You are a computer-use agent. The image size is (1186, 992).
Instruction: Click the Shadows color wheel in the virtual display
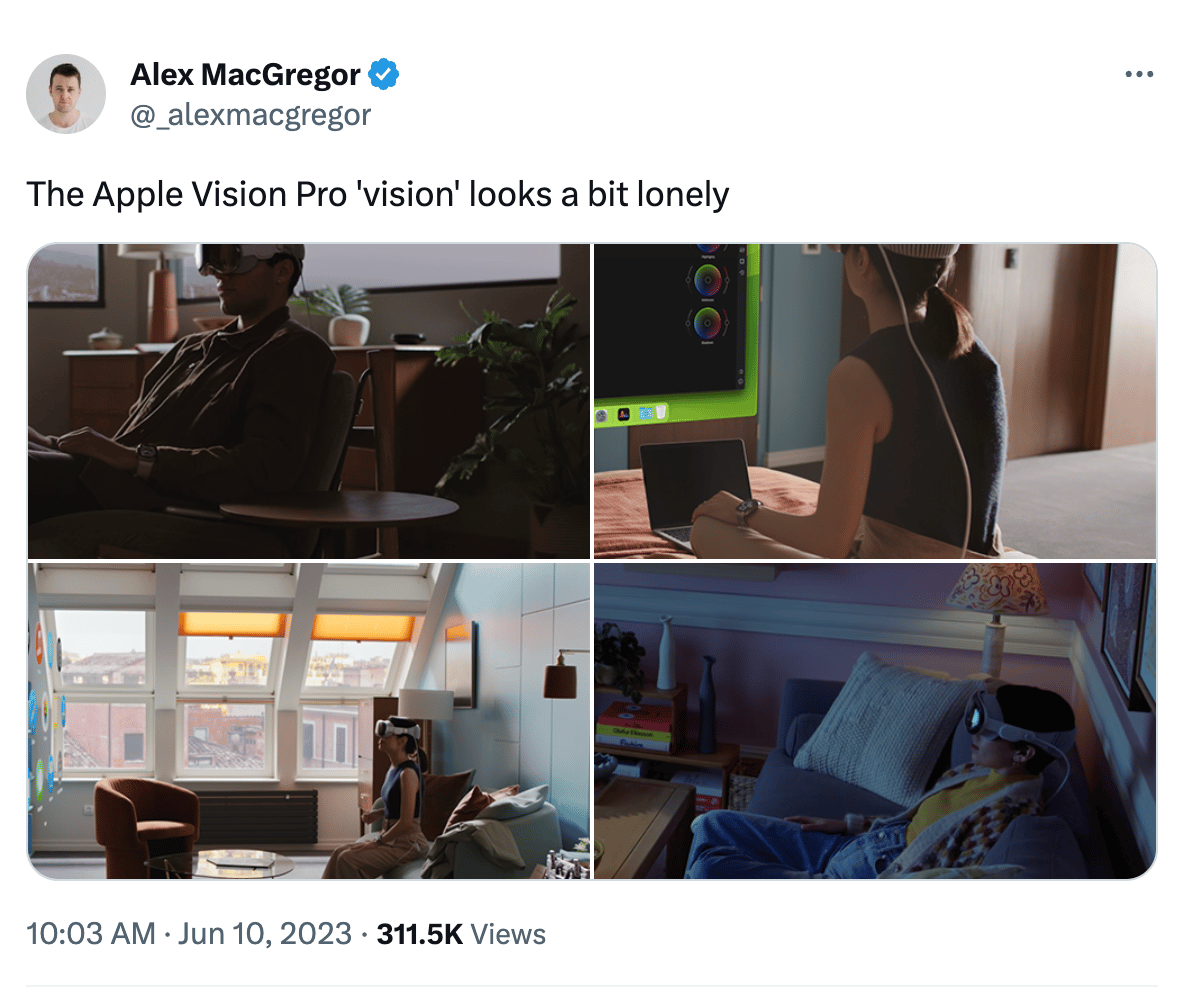(707, 324)
